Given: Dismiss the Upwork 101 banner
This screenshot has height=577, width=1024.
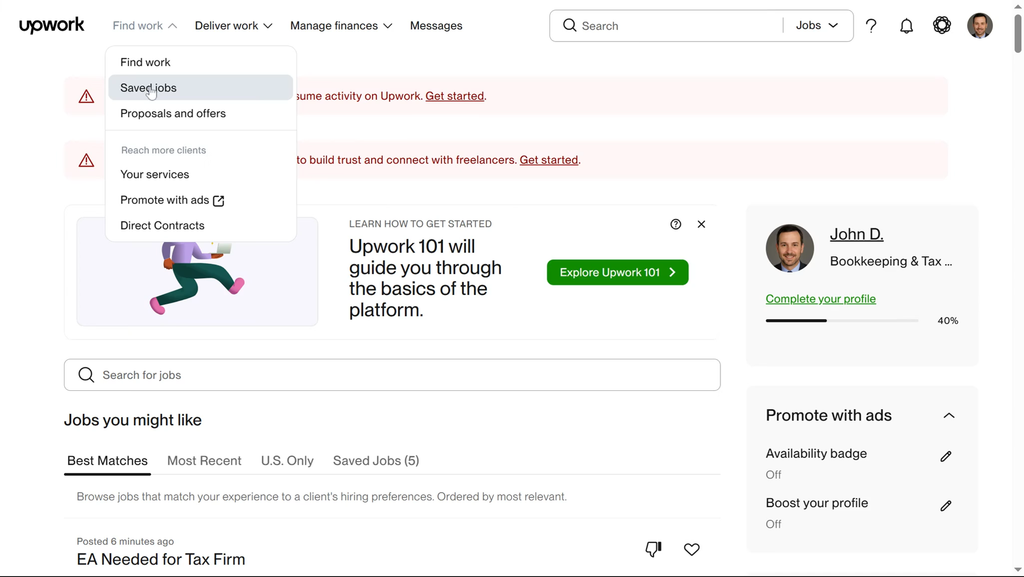Looking at the screenshot, I should point(701,224).
